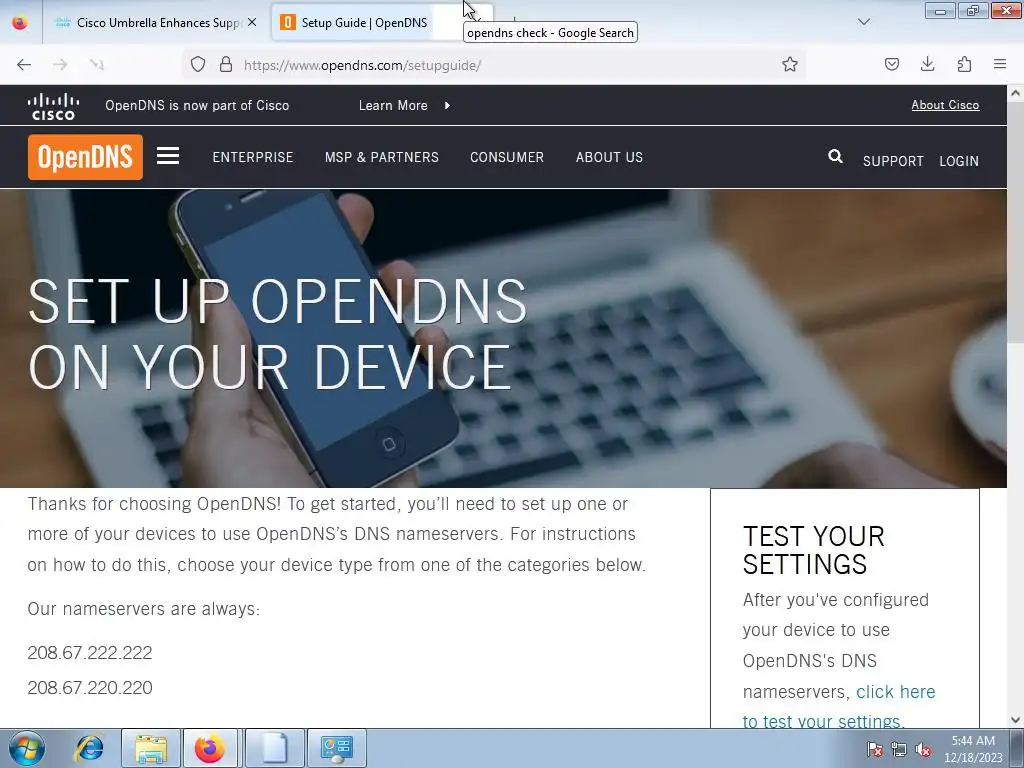Open the CONSUMER menu
This screenshot has width=1024, height=768.
pyautogui.click(x=507, y=157)
